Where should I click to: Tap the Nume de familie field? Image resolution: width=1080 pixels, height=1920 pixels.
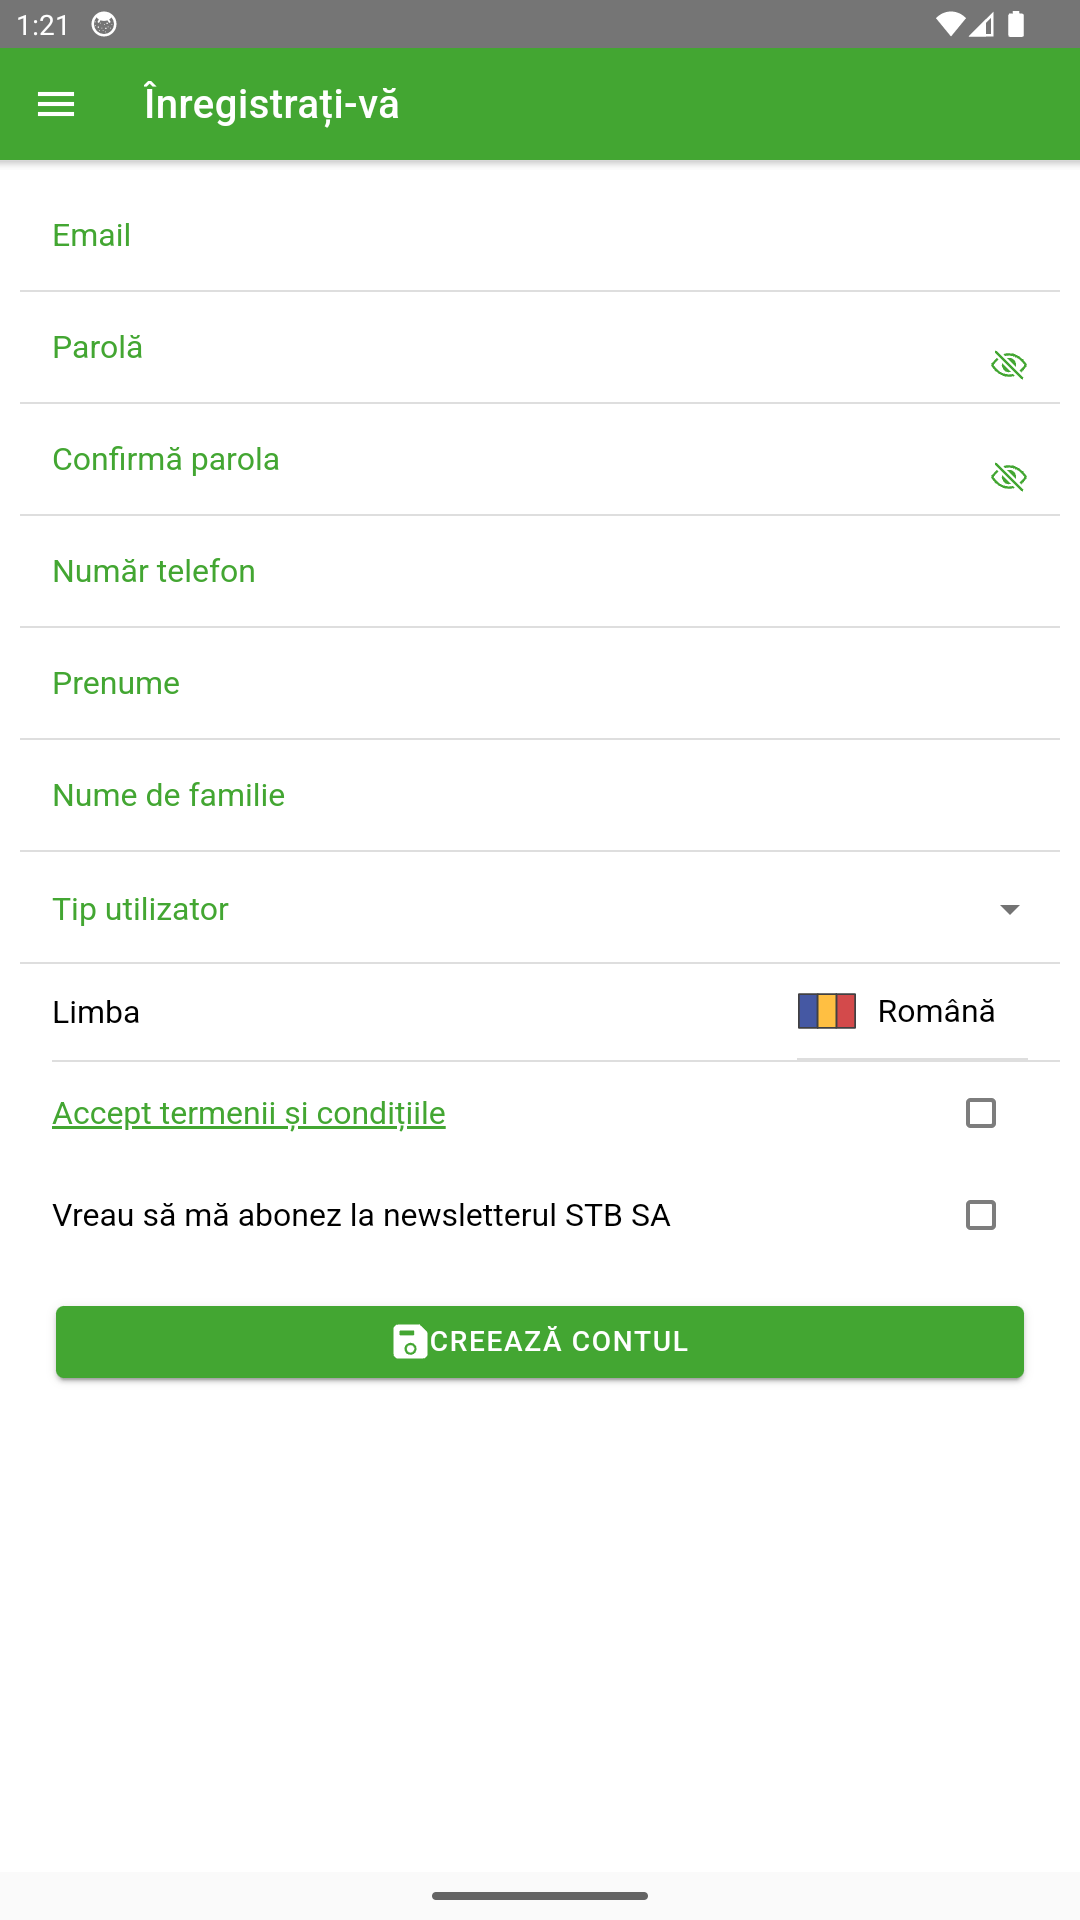540,796
